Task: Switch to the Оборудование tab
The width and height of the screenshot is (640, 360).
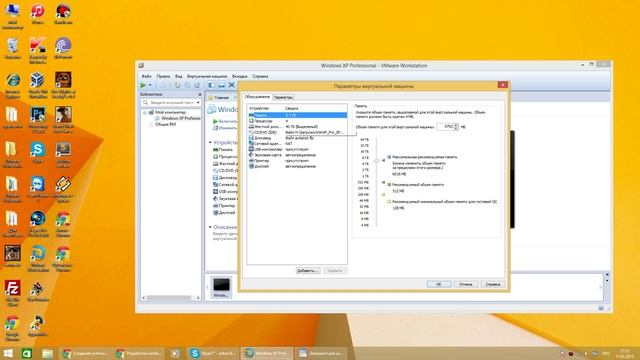Action: click(x=257, y=97)
